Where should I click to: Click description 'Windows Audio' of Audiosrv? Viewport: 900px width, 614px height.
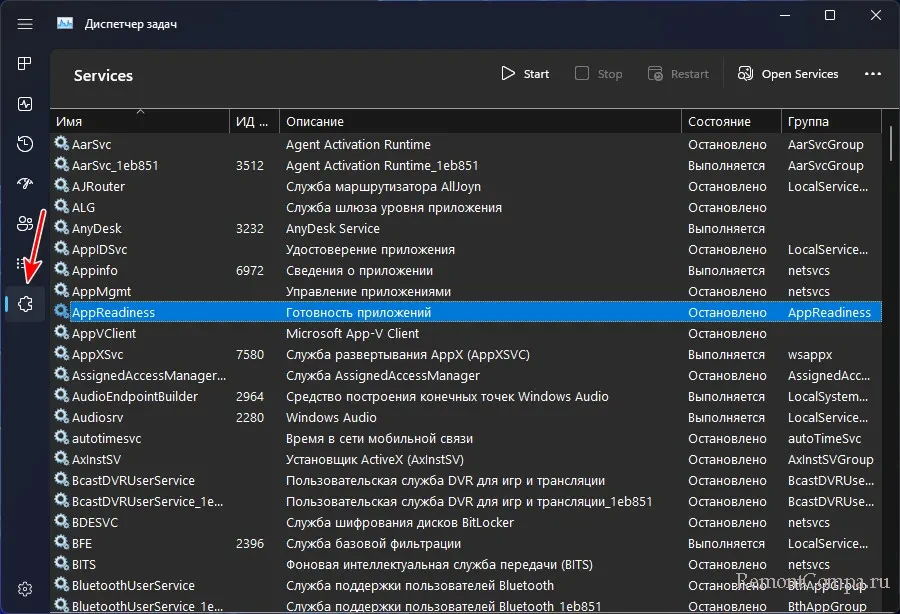[331, 418]
